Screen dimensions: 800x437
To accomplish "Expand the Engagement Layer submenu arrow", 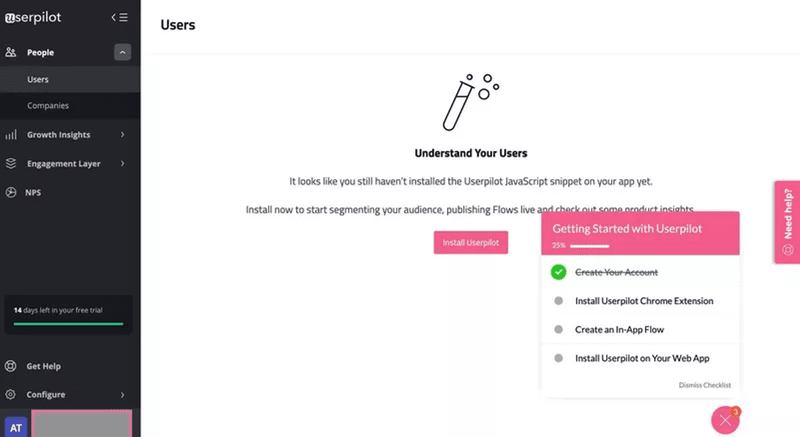I will click(122, 163).
